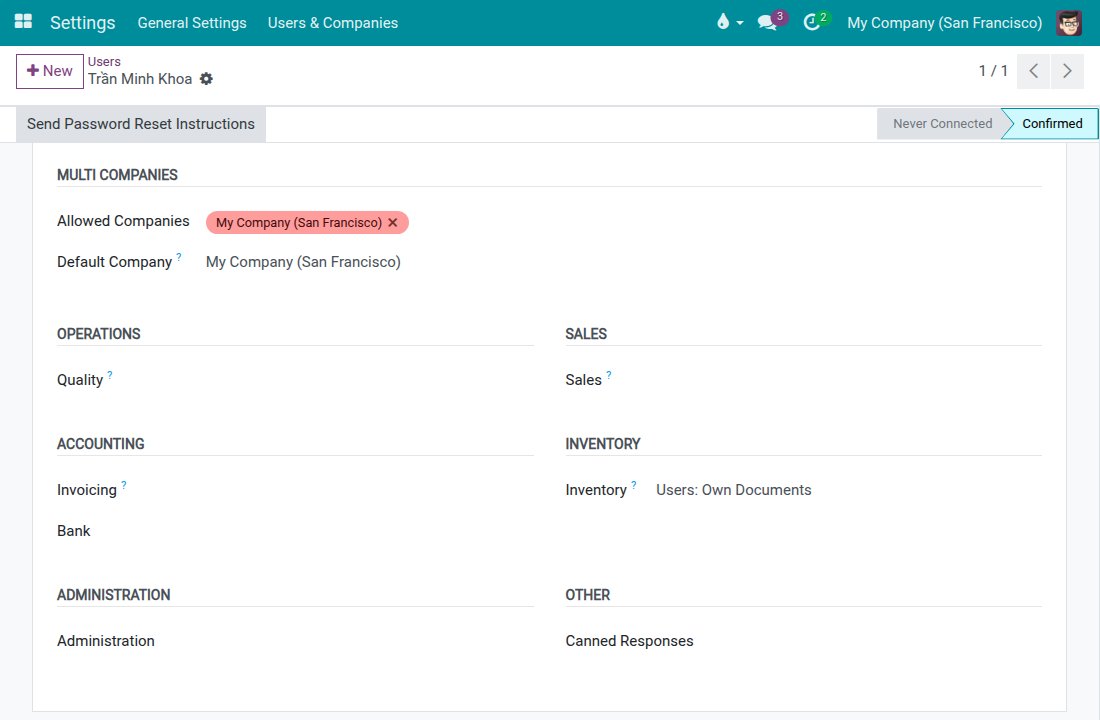Go to previous record arrow
This screenshot has height=720, width=1100.
pos(1033,71)
